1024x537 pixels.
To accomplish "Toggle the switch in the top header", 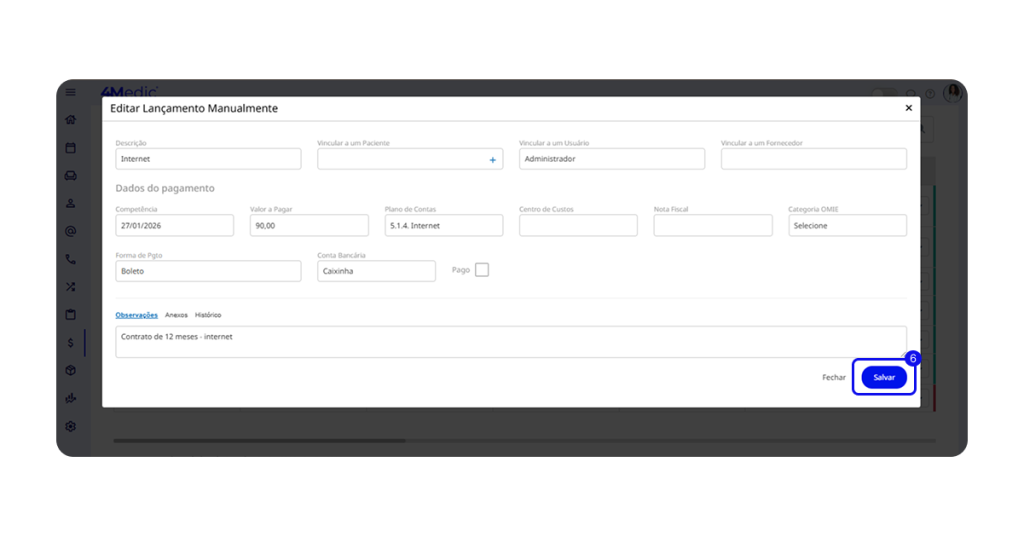I will click(884, 93).
